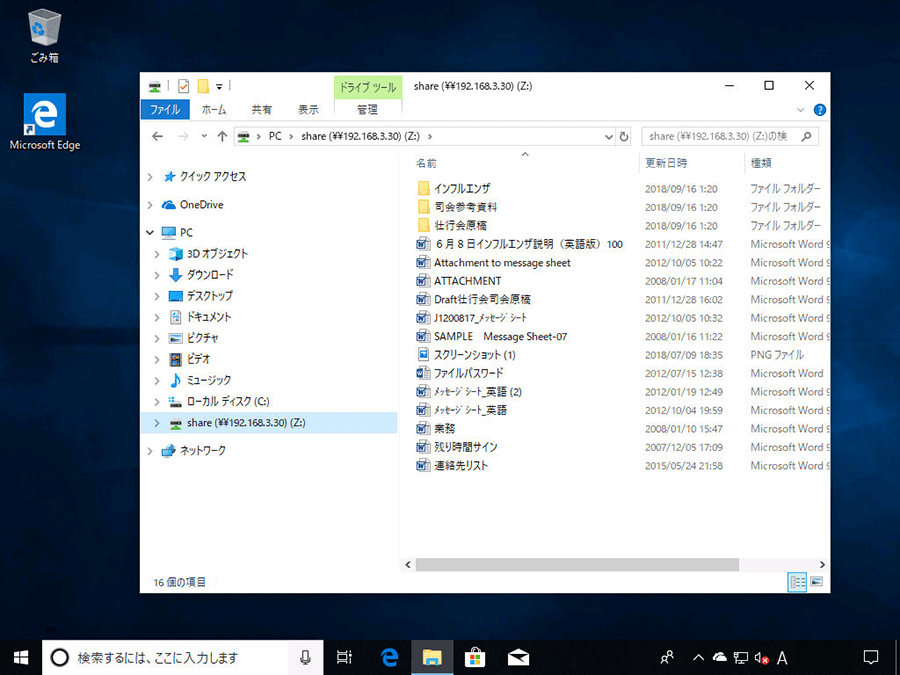
Task: Refresh the current folder view
Action: pos(624,136)
